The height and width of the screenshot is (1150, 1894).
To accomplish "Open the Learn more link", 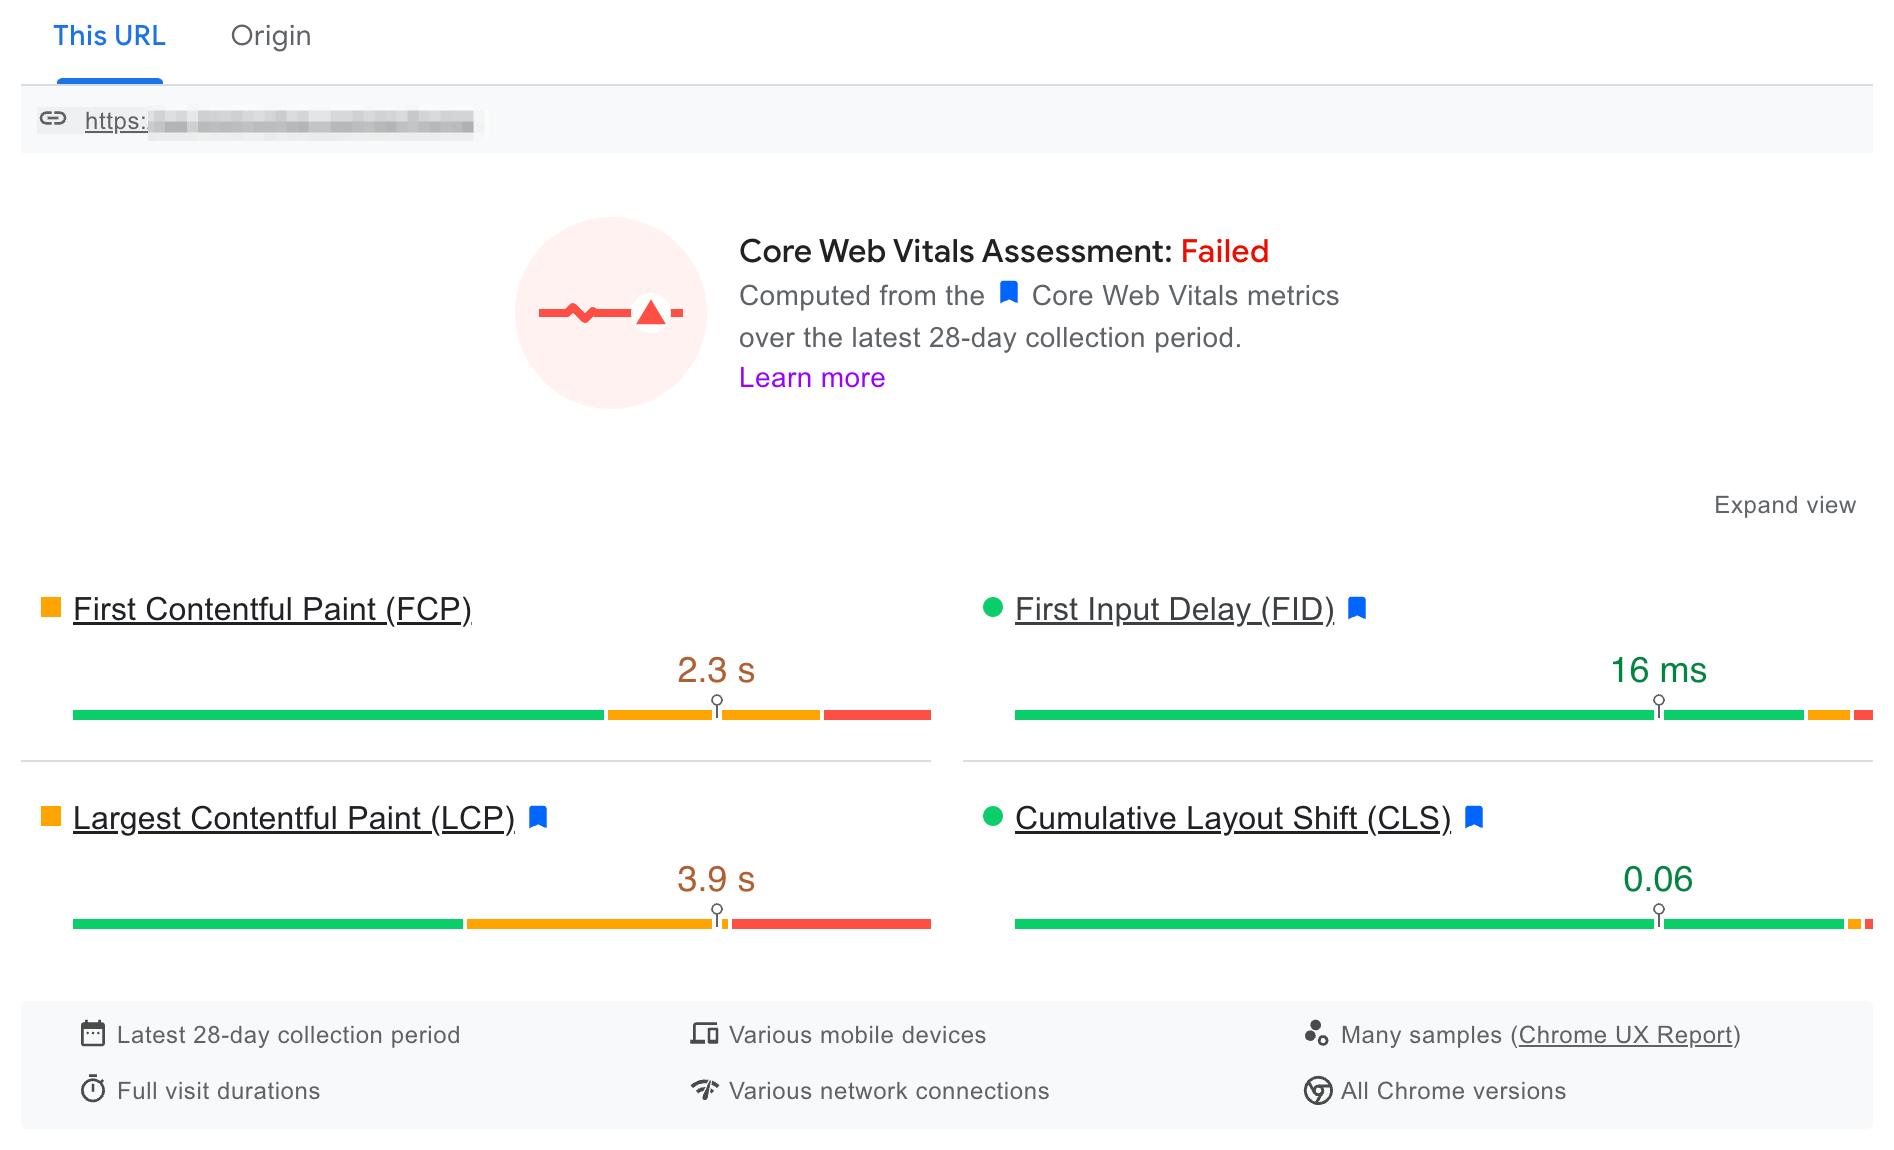I will [x=812, y=378].
